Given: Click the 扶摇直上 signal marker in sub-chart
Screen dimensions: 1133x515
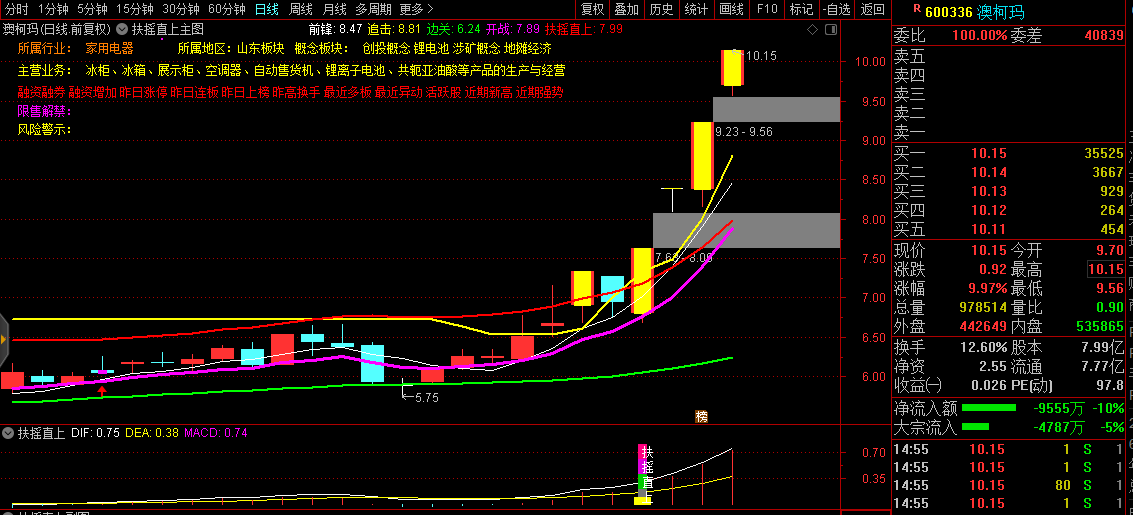Looking at the screenshot, I should tap(645, 472).
